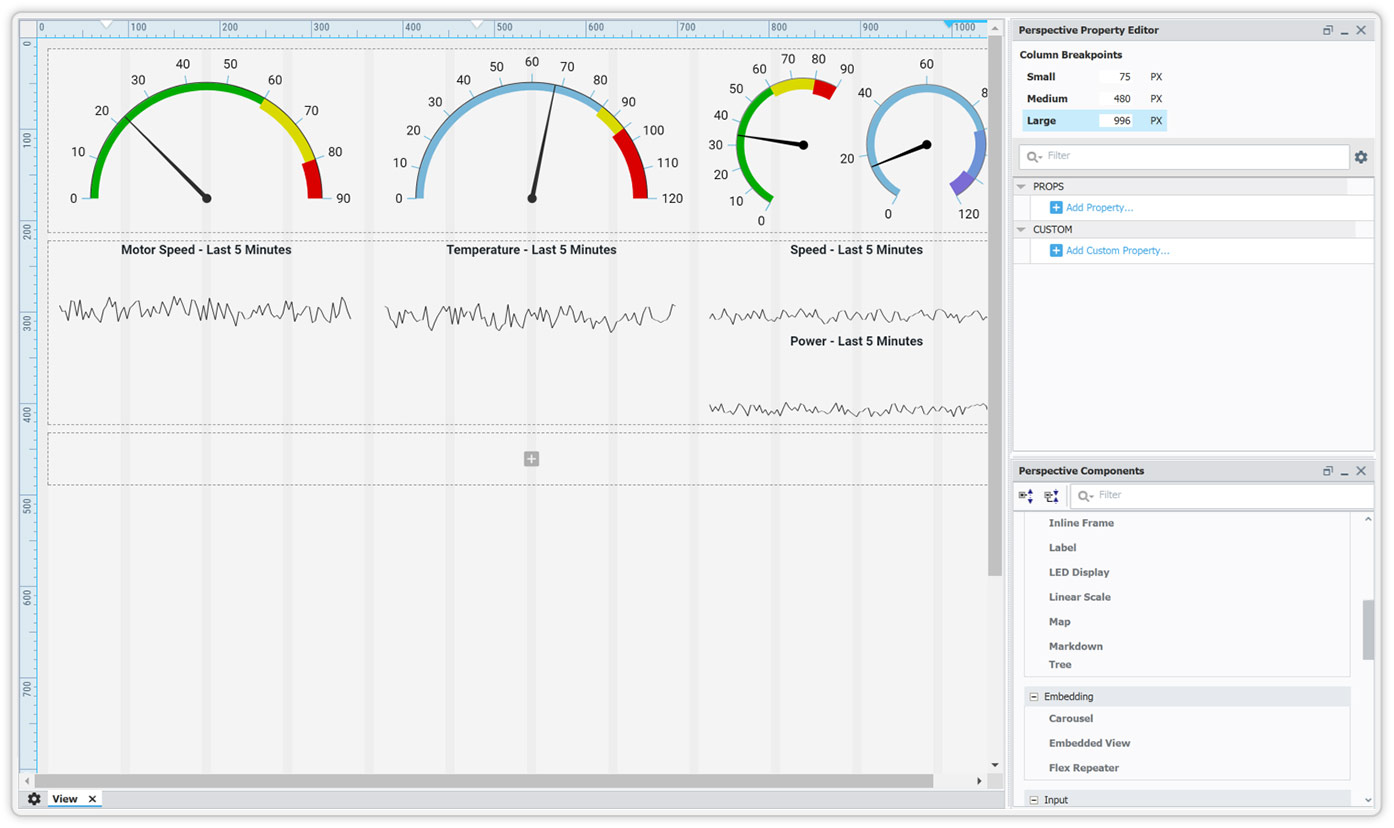Screen dimensions: 1394x828
Task: Float the Perspective Property Editor panel
Action: tap(1328, 30)
